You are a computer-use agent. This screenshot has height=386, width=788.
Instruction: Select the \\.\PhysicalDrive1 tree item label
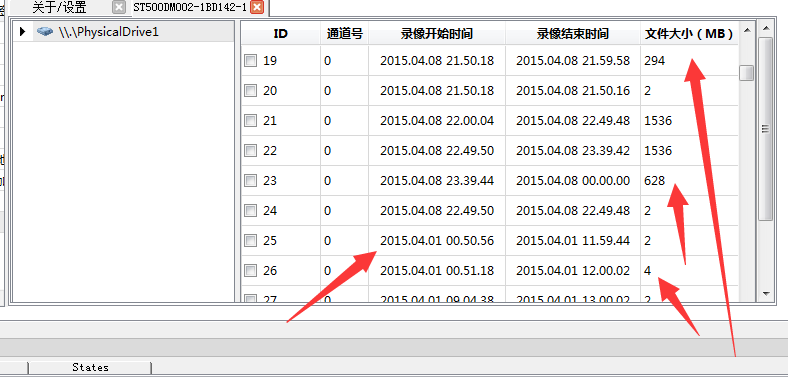pos(108,32)
